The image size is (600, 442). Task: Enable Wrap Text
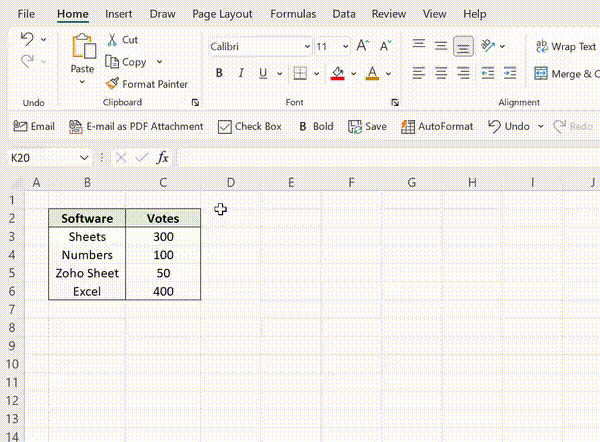pos(566,46)
